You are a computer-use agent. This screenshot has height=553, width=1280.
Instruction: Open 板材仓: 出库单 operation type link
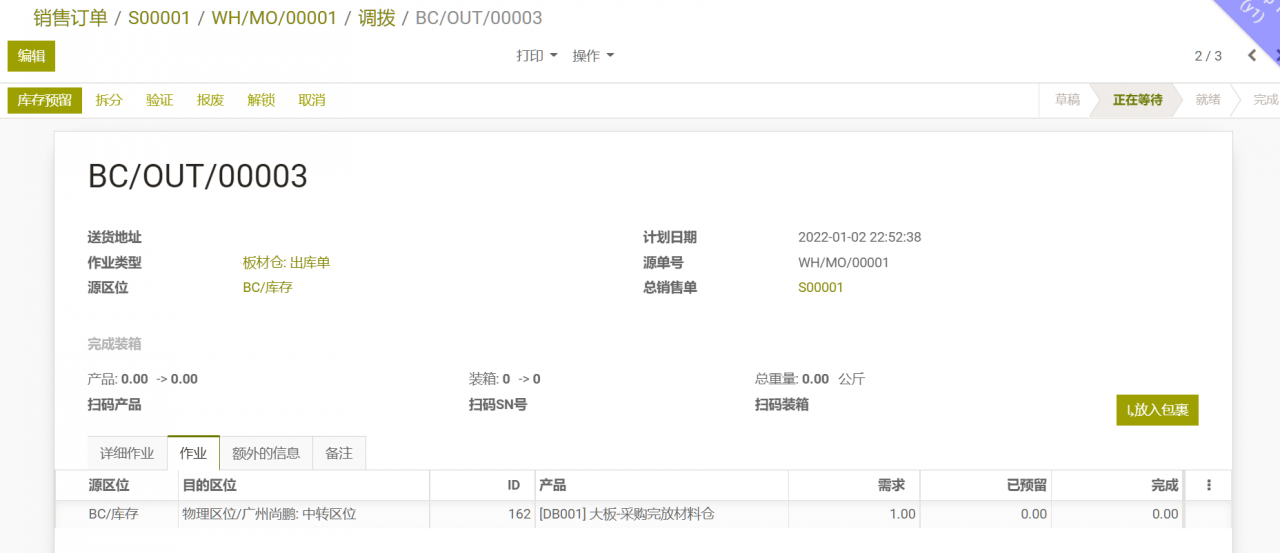tap(286, 263)
